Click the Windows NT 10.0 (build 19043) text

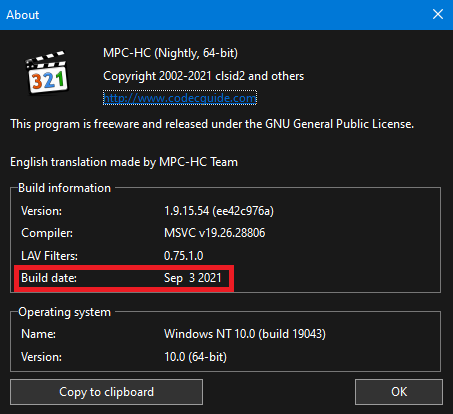[x=245, y=334]
